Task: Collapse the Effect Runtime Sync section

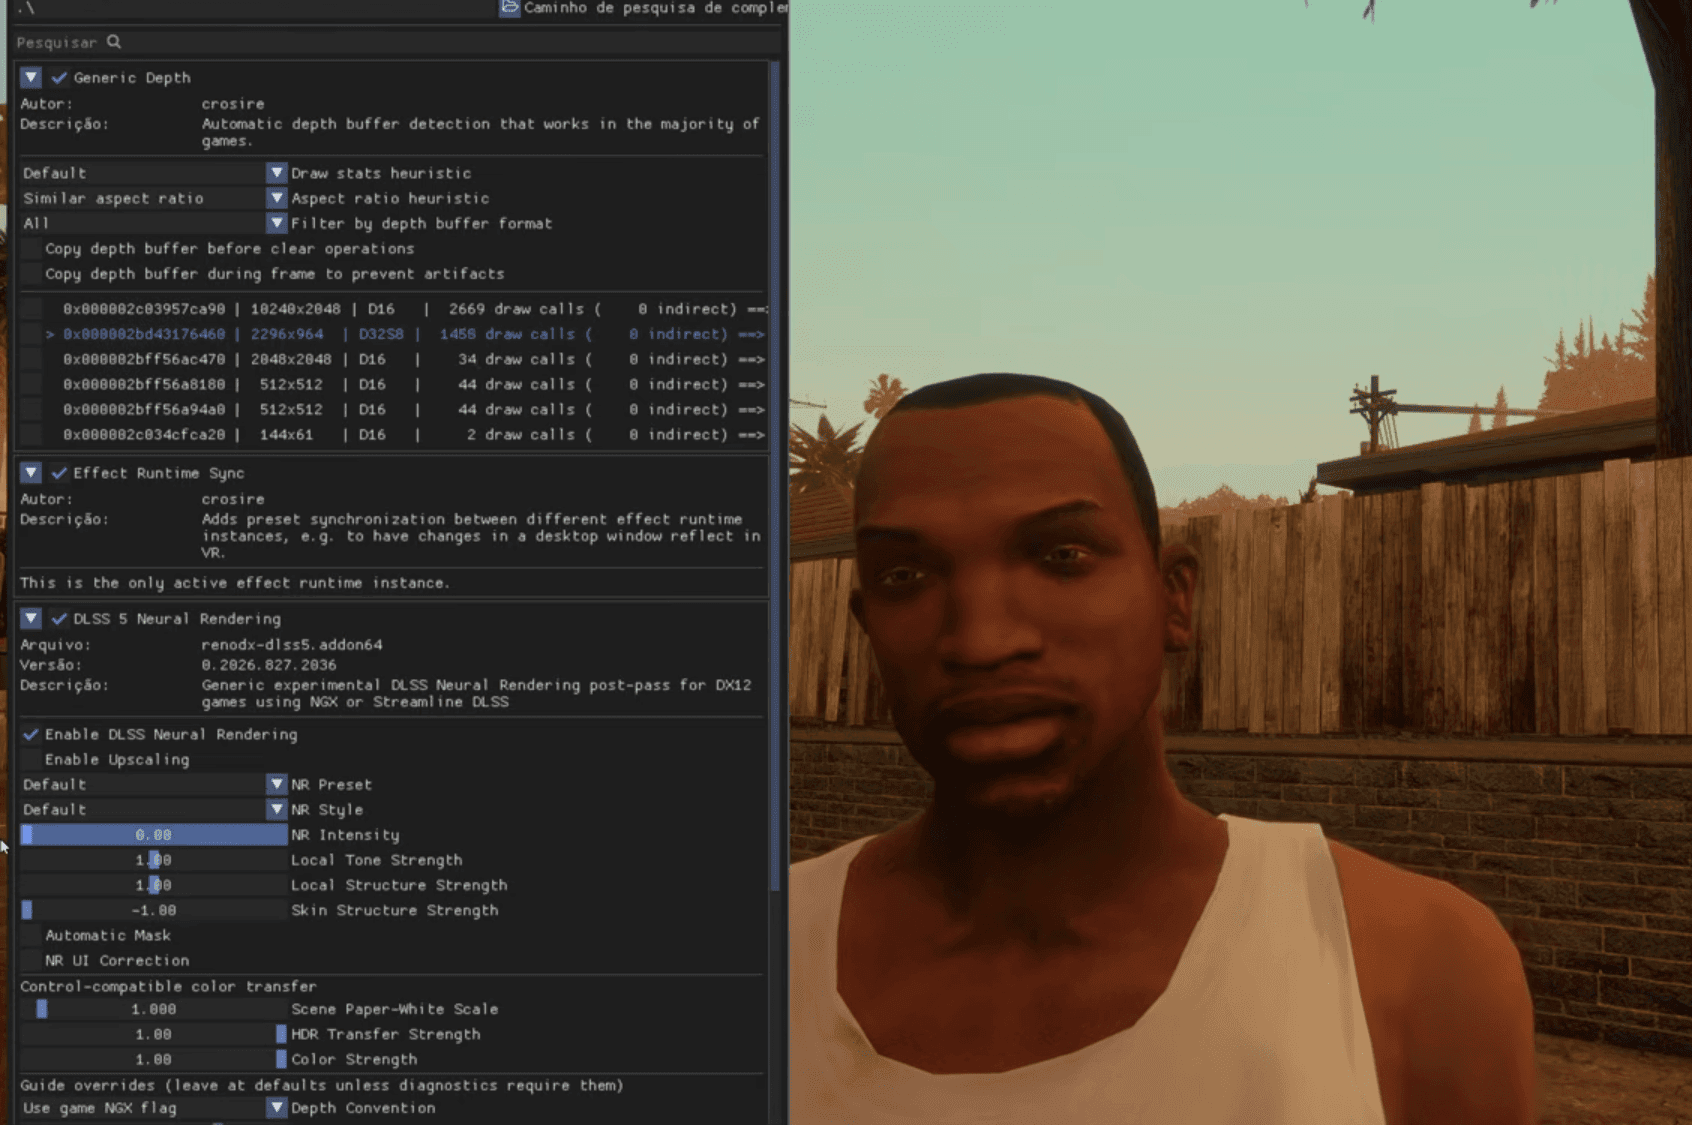Action: (31, 472)
